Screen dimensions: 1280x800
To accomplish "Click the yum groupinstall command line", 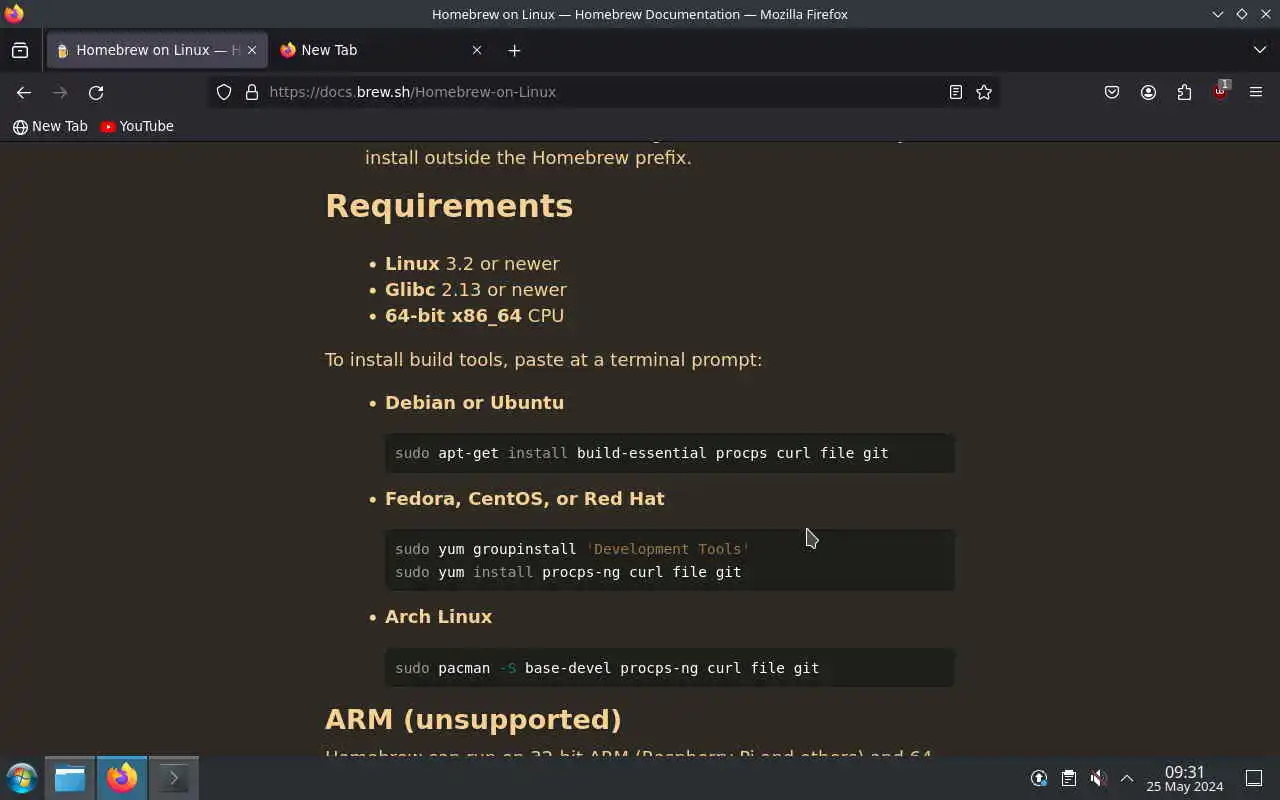I will [x=572, y=549].
